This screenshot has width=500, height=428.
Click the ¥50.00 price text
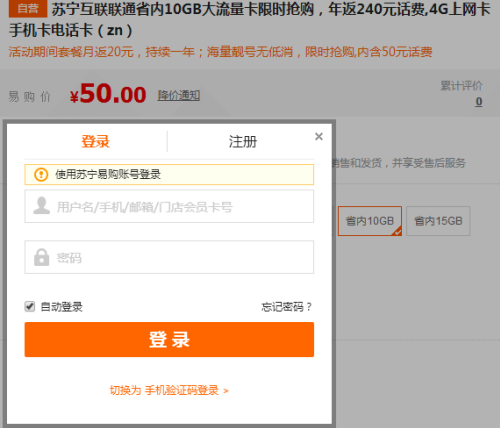click(108, 94)
